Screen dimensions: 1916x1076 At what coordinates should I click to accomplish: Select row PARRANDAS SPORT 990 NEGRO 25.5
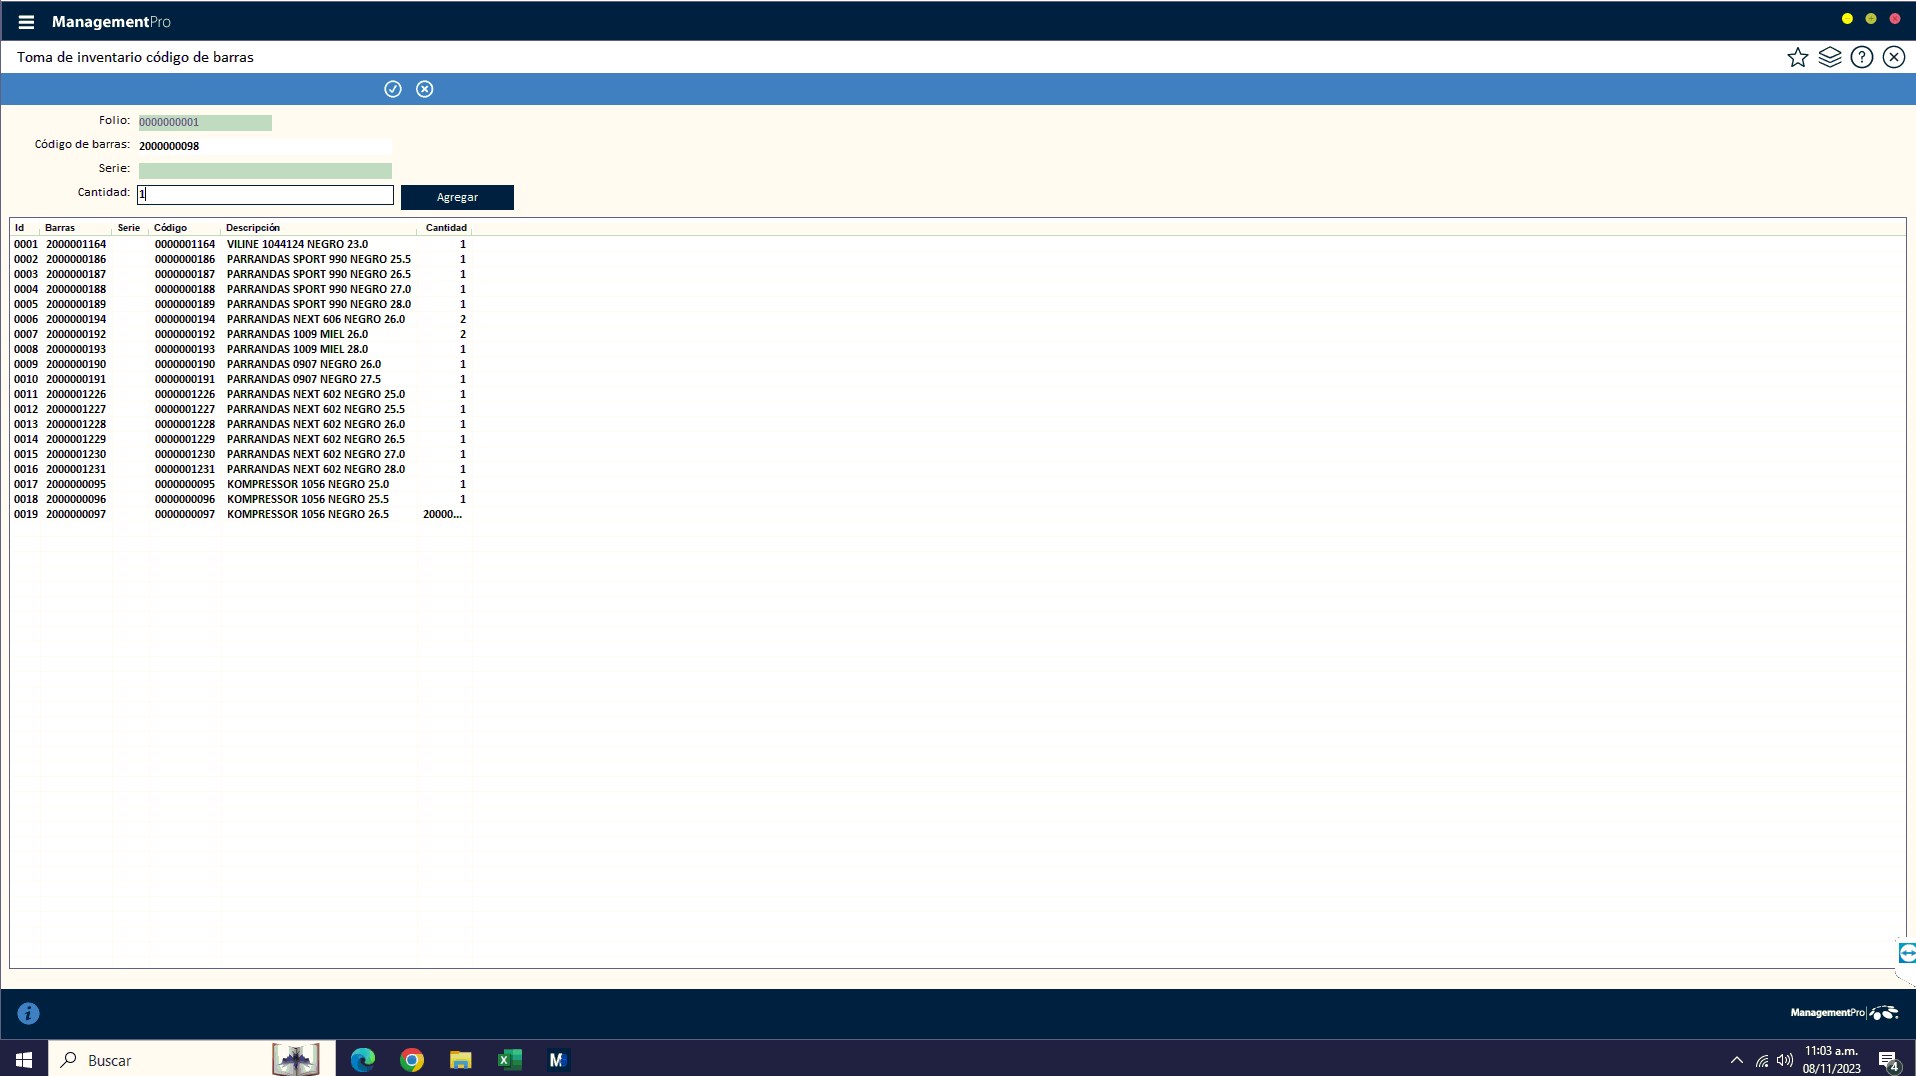click(240, 259)
